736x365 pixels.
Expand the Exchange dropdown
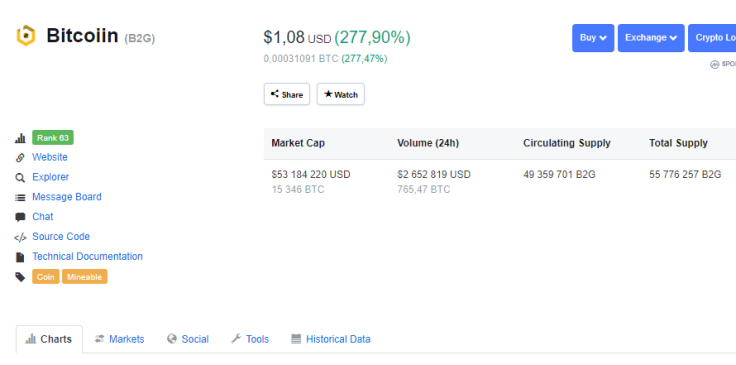click(651, 38)
